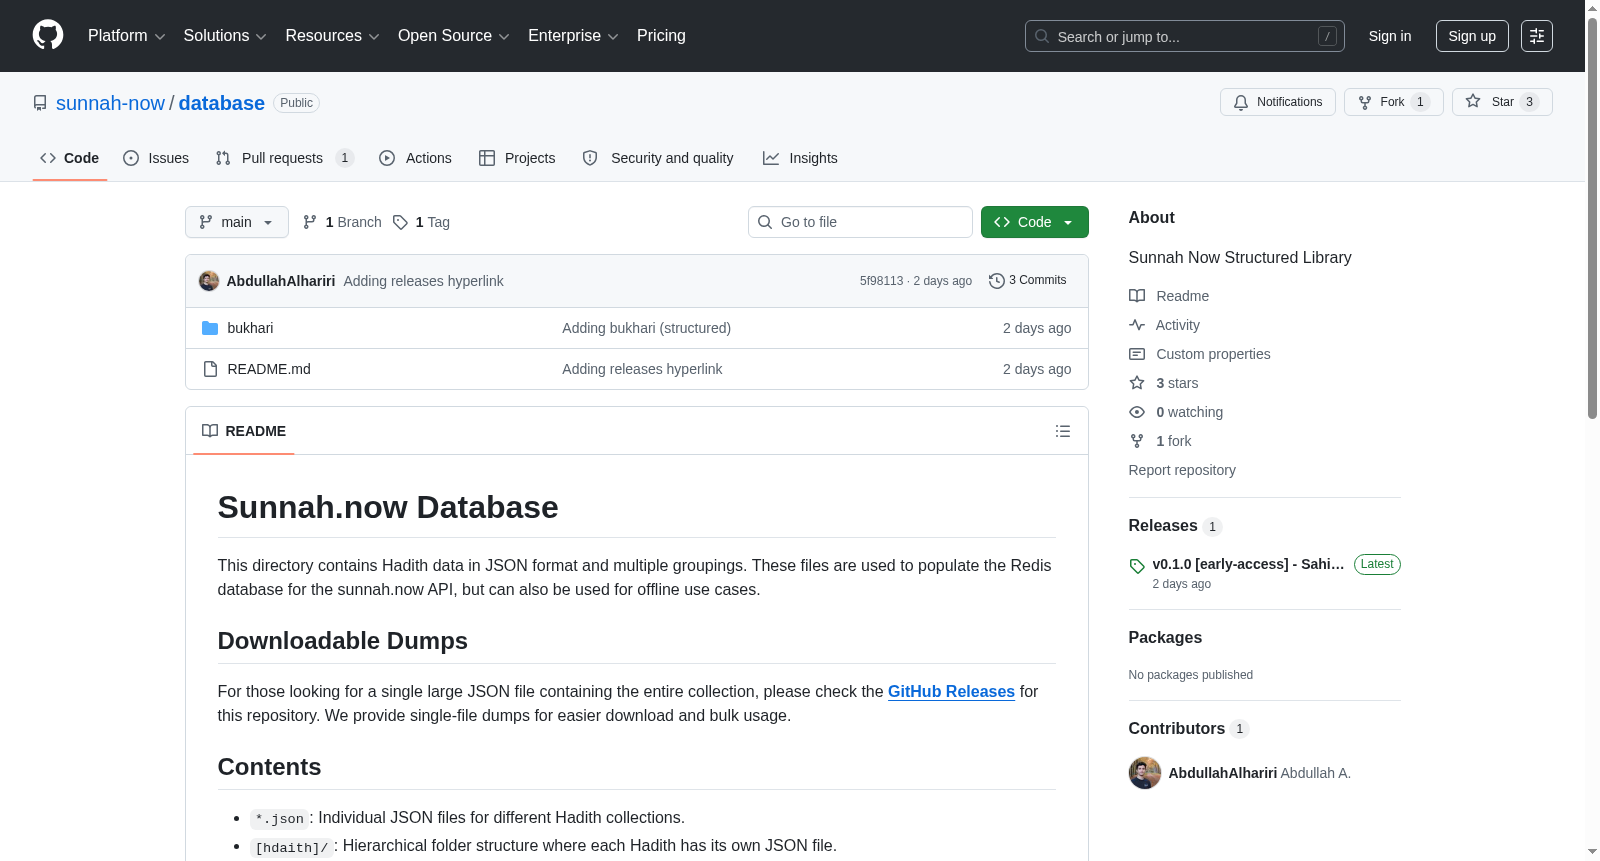
Task: Open the v0.1.0 early-access release link
Action: 1248,564
